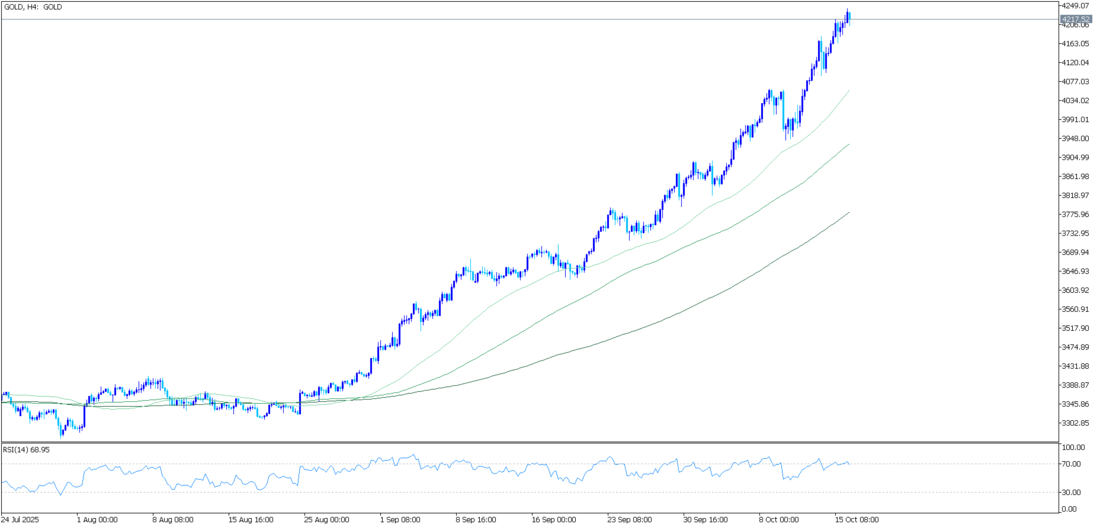The image size is (1100, 527).
Task: Select the fastest light green moving average end
Action: click(x=848, y=91)
